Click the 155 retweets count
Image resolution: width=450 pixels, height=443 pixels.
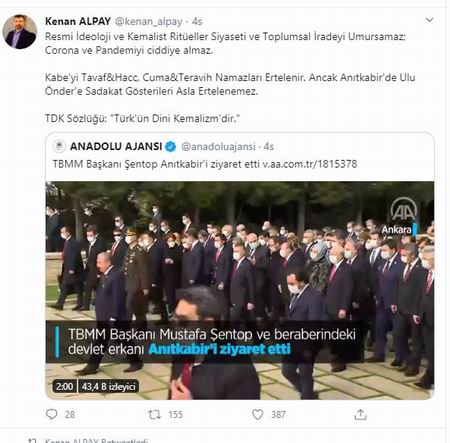(175, 415)
